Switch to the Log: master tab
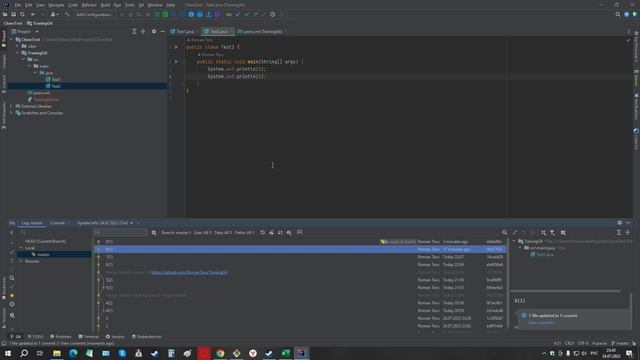The width and height of the screenshot is (640, 360). tap(32, 223)
